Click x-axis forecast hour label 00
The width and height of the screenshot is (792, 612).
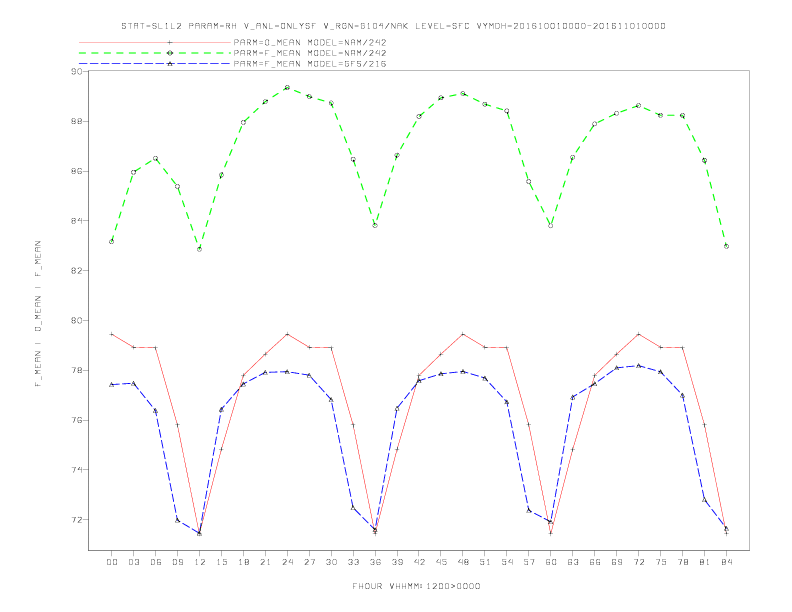pos(112,562)
